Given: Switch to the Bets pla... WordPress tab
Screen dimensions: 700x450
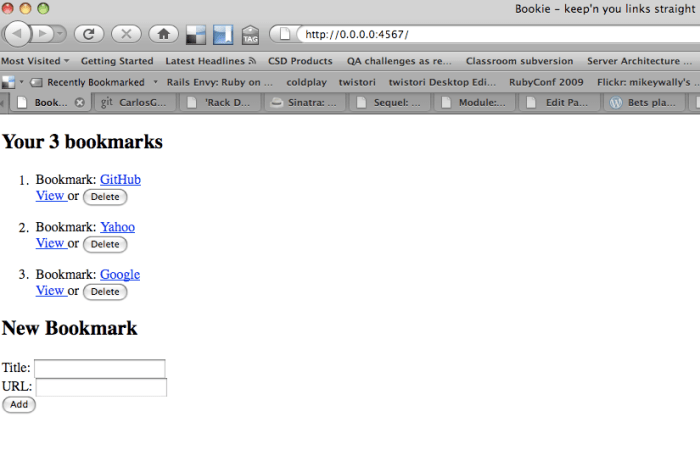Looking at the screenshot, I should 644,103.
